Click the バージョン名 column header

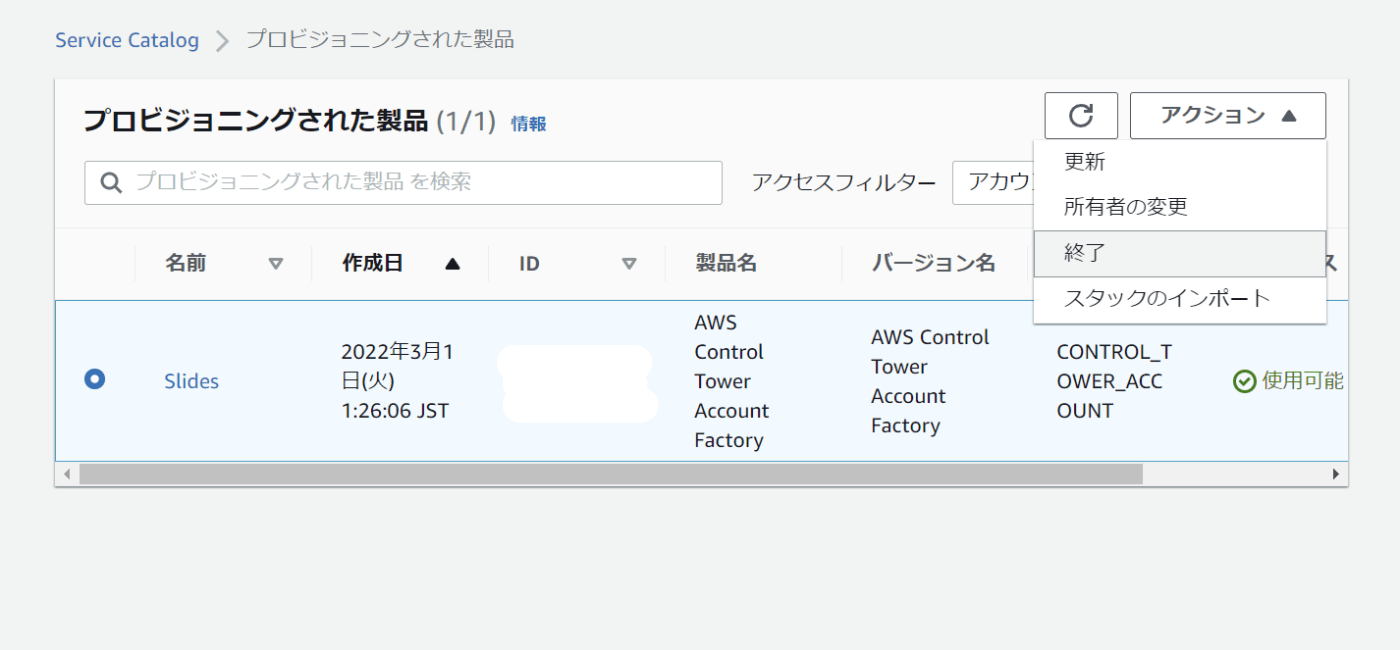[x=933, y=263]
